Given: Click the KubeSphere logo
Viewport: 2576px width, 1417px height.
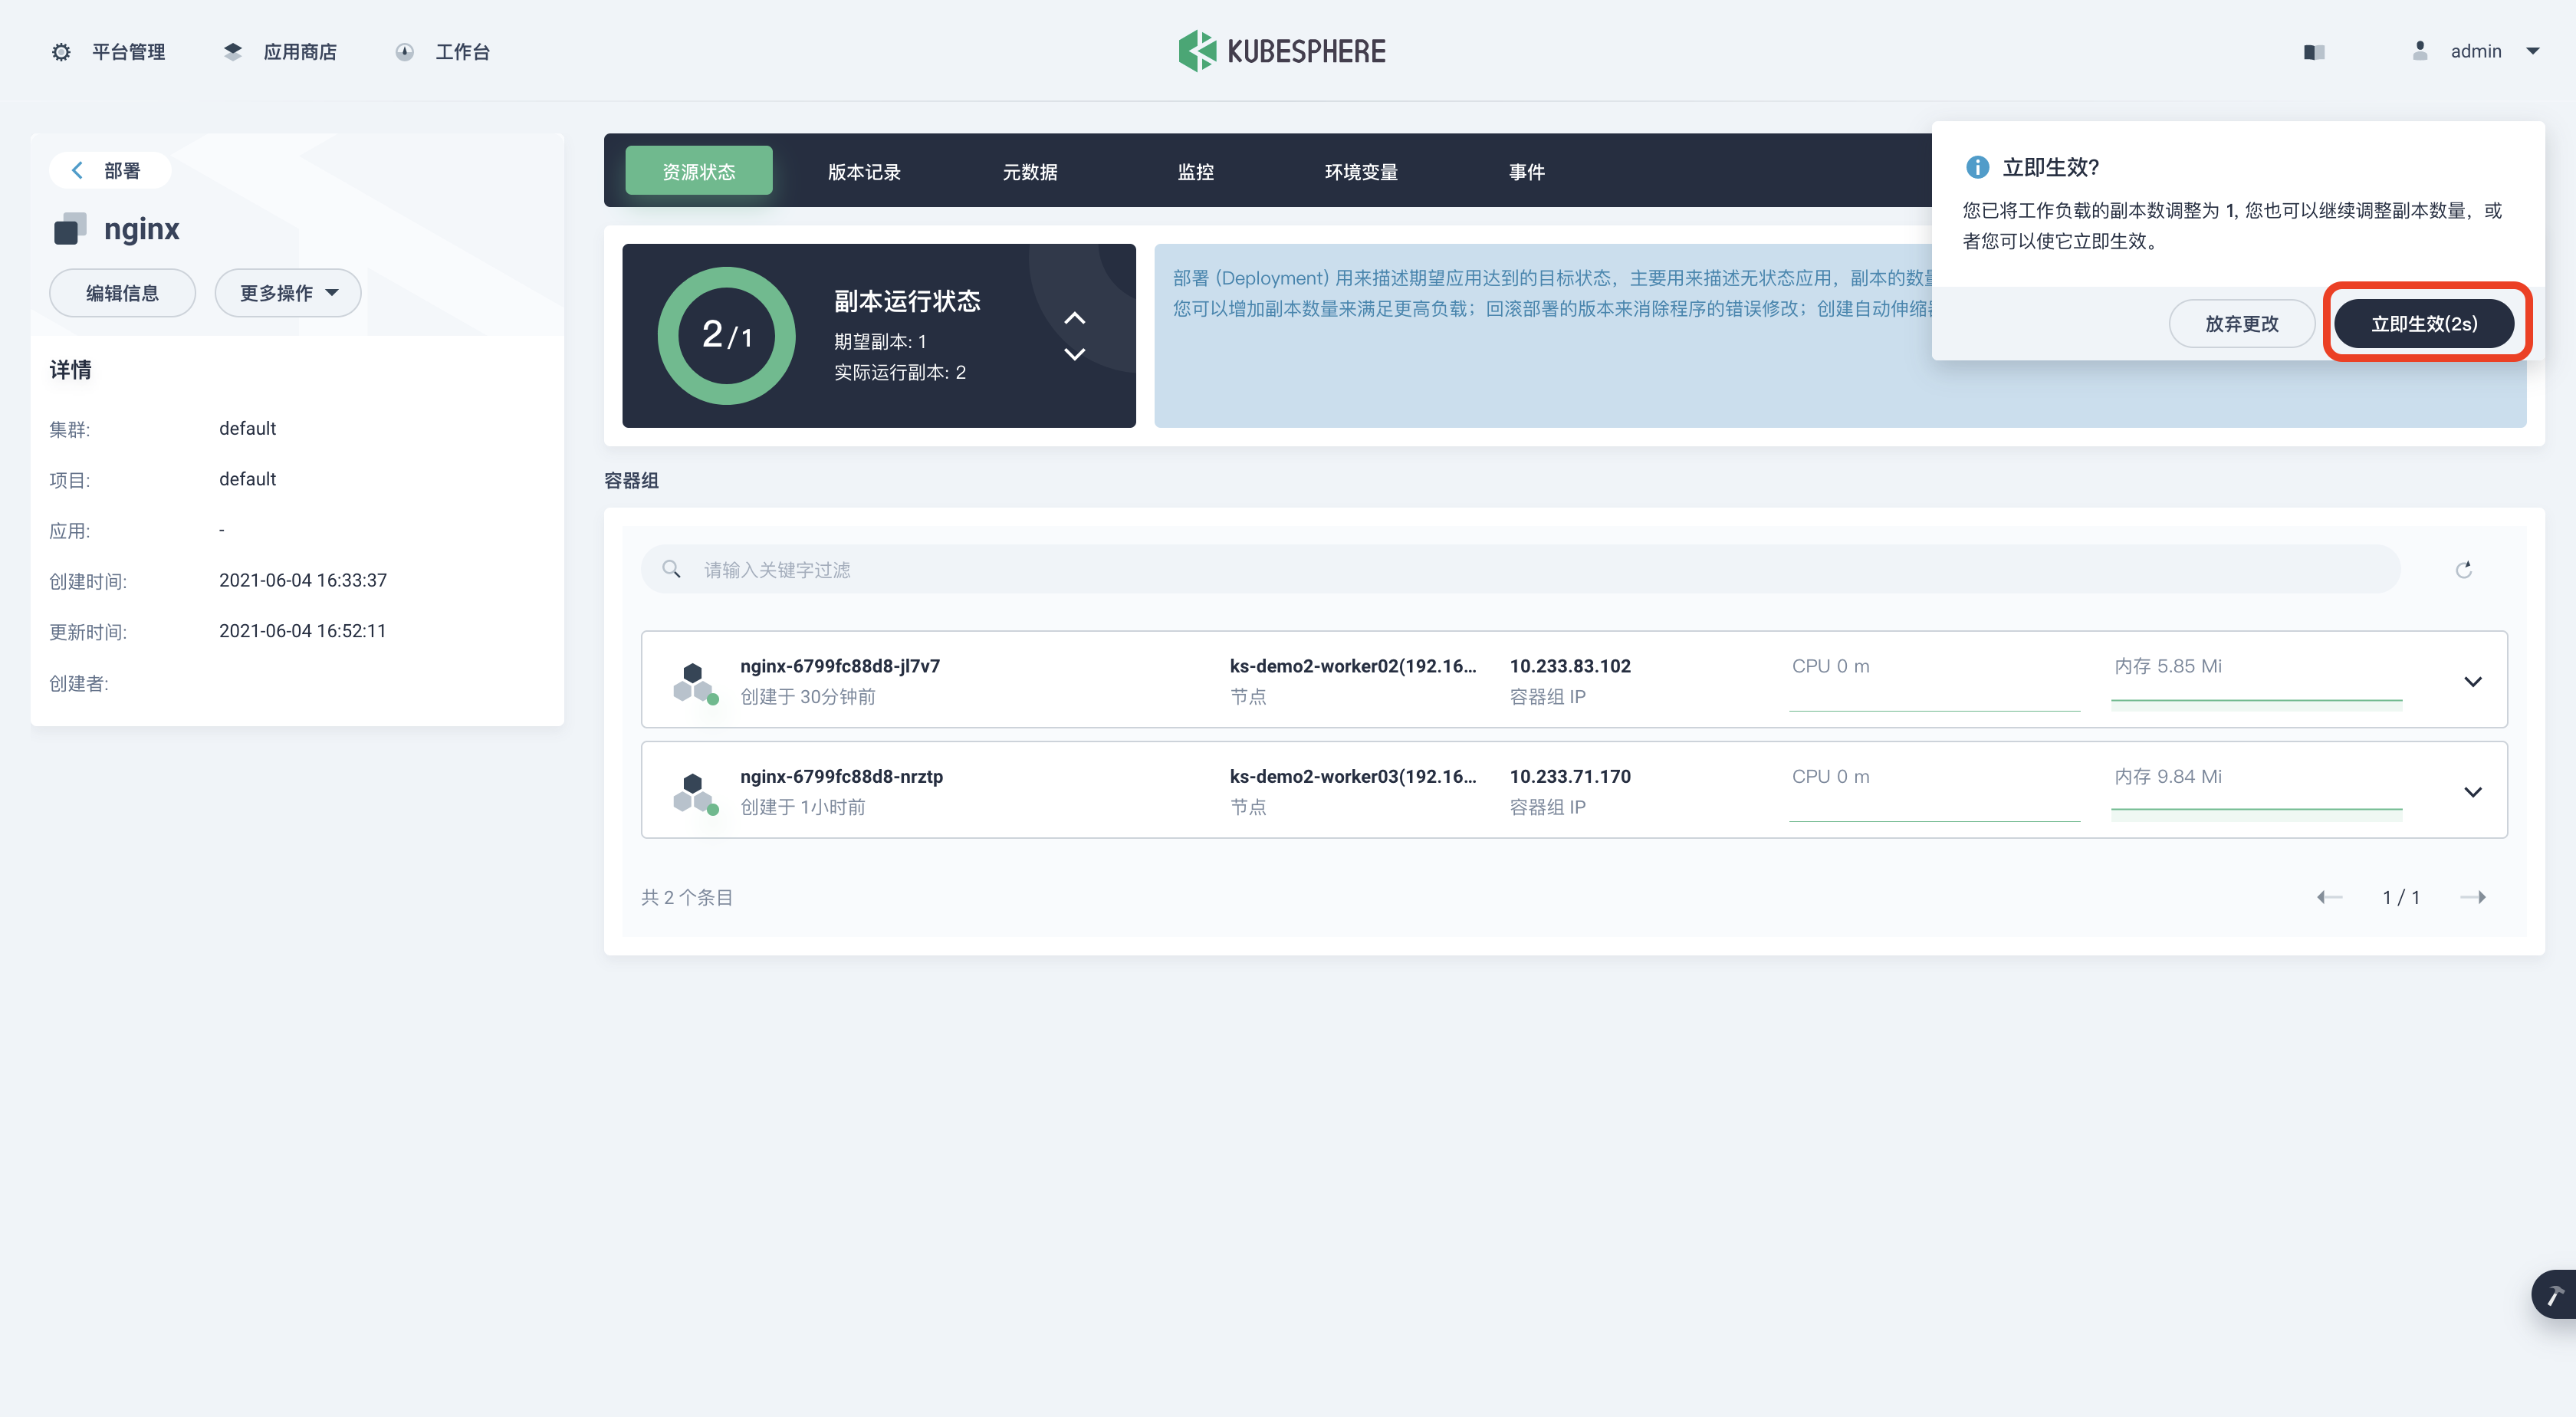Looking at the screenshot, I should pyautogui.click(x=1282, y=51).
